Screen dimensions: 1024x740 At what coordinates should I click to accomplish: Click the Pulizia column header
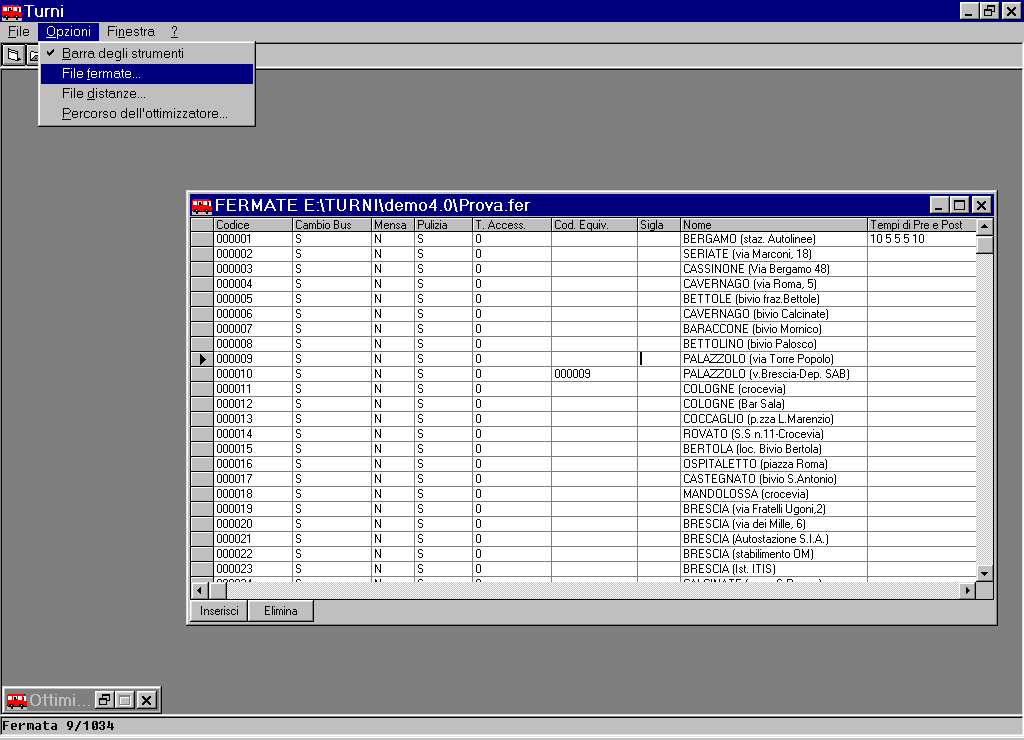[443, 225]
